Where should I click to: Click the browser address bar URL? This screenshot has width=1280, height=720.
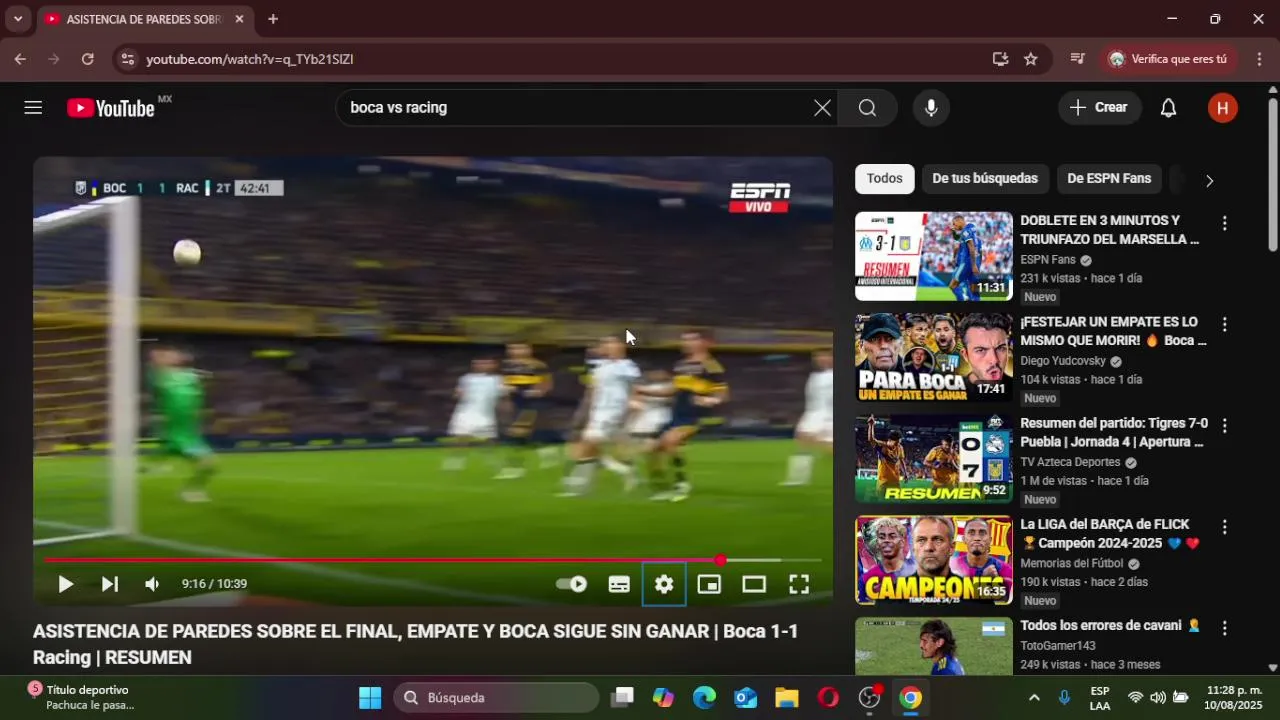point(250,59)
